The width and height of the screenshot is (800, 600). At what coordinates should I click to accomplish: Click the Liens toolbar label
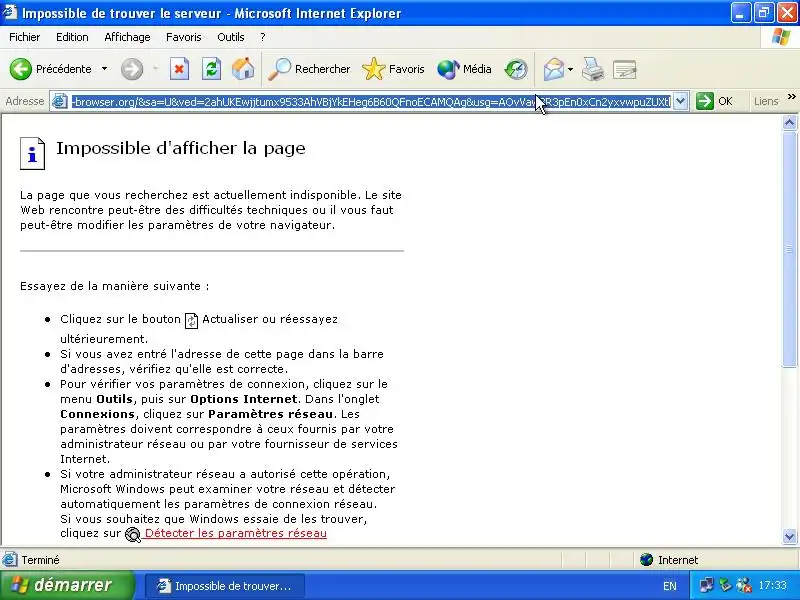coord(766,102)
